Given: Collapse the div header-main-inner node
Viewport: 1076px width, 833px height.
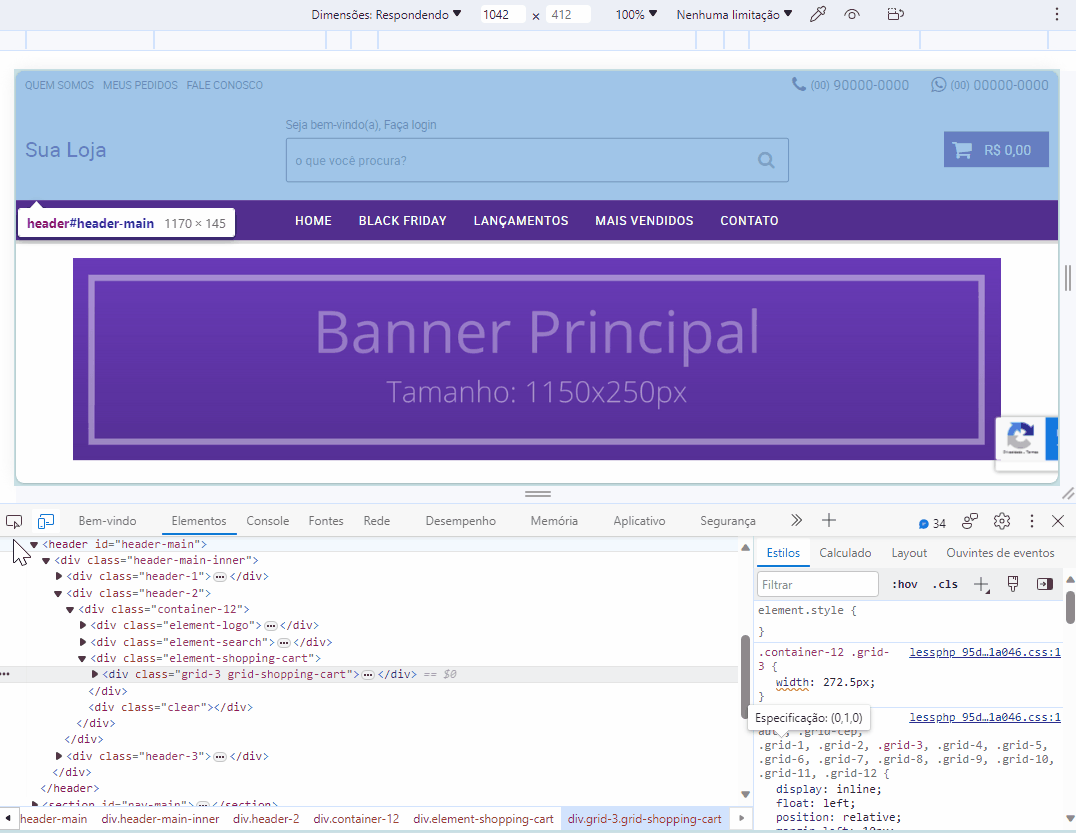Looking at the screenshot, I should click(x=46, y=561).
